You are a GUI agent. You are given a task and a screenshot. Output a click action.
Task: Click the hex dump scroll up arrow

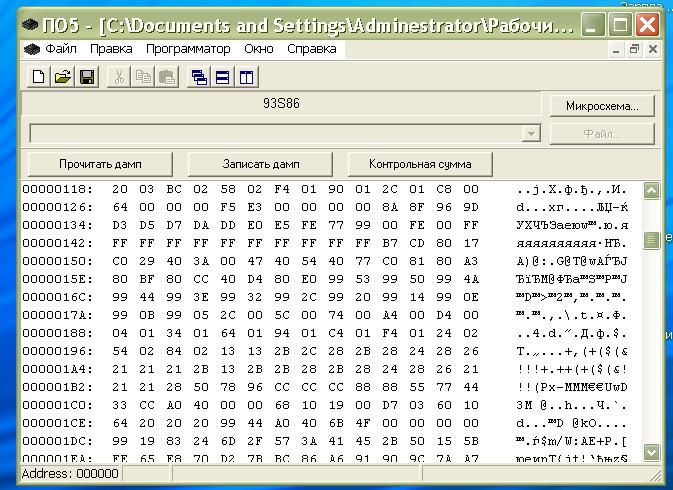(651, 191)
